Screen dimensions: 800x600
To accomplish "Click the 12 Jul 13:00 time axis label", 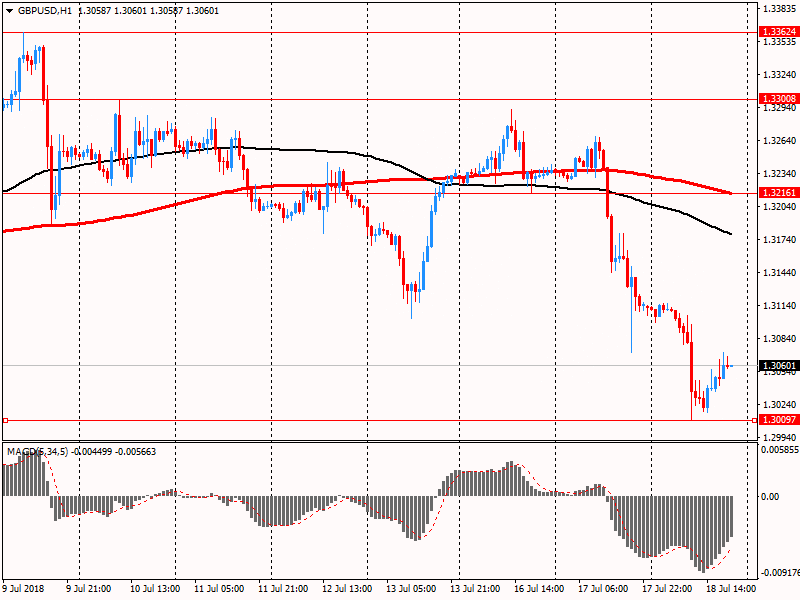I will (x=347, y=589).
